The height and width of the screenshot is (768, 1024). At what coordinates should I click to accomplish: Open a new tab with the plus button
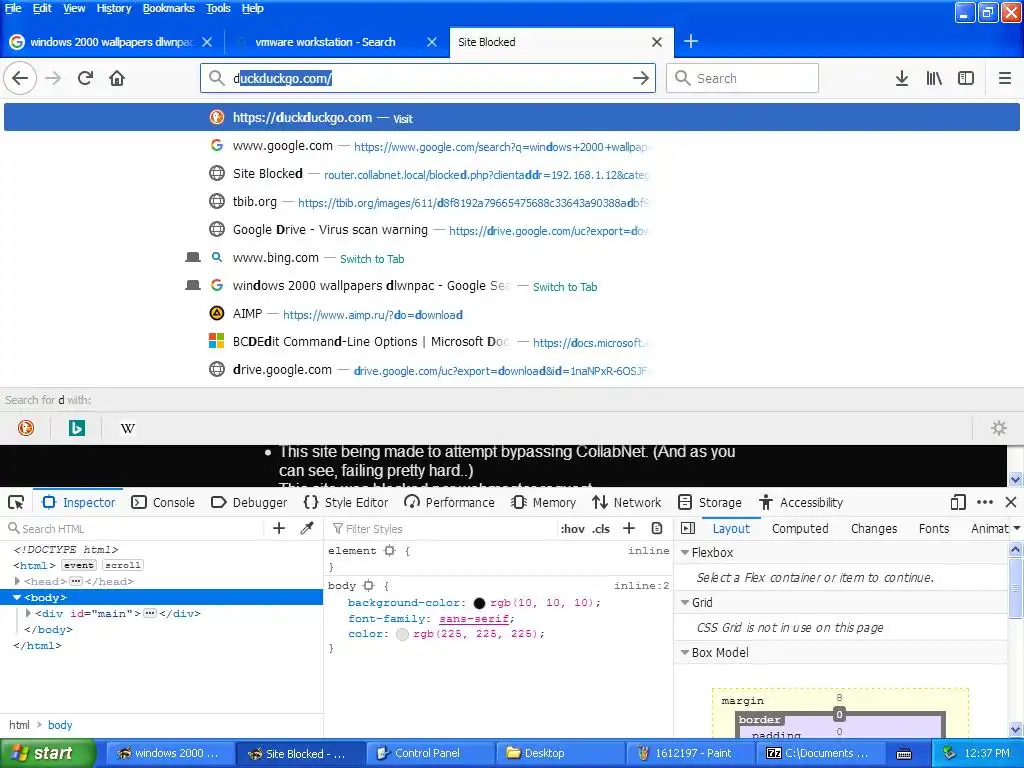click(x=691, y=42)
